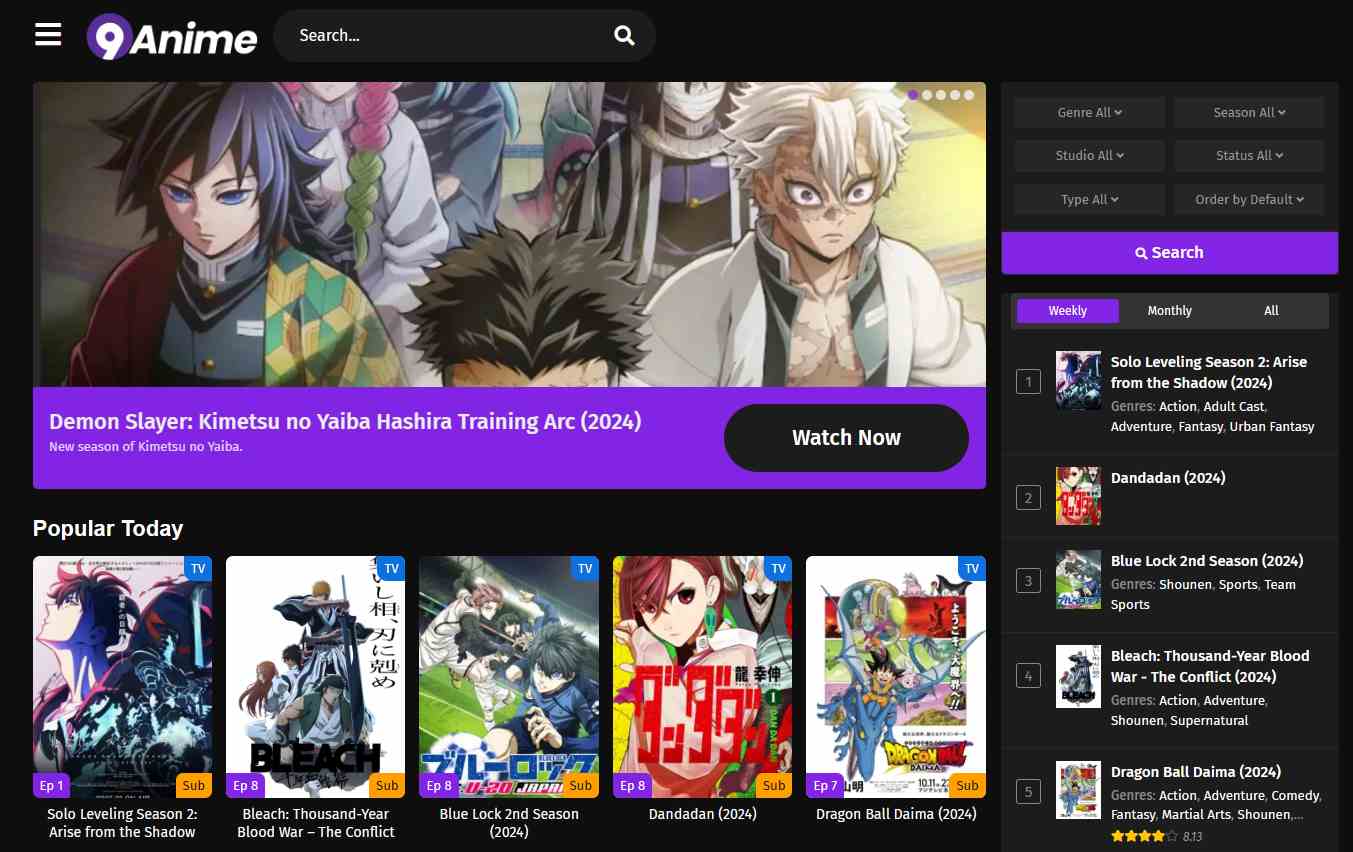Switch to the All ranking tab
This screenshot has height=852, width=1353.
pyautogui.click(x=1270, y=310)
